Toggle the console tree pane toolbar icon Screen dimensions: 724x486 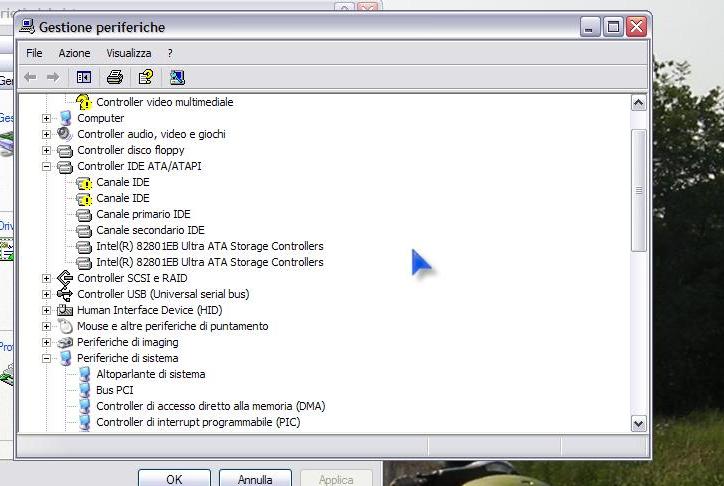coord(84,77)
